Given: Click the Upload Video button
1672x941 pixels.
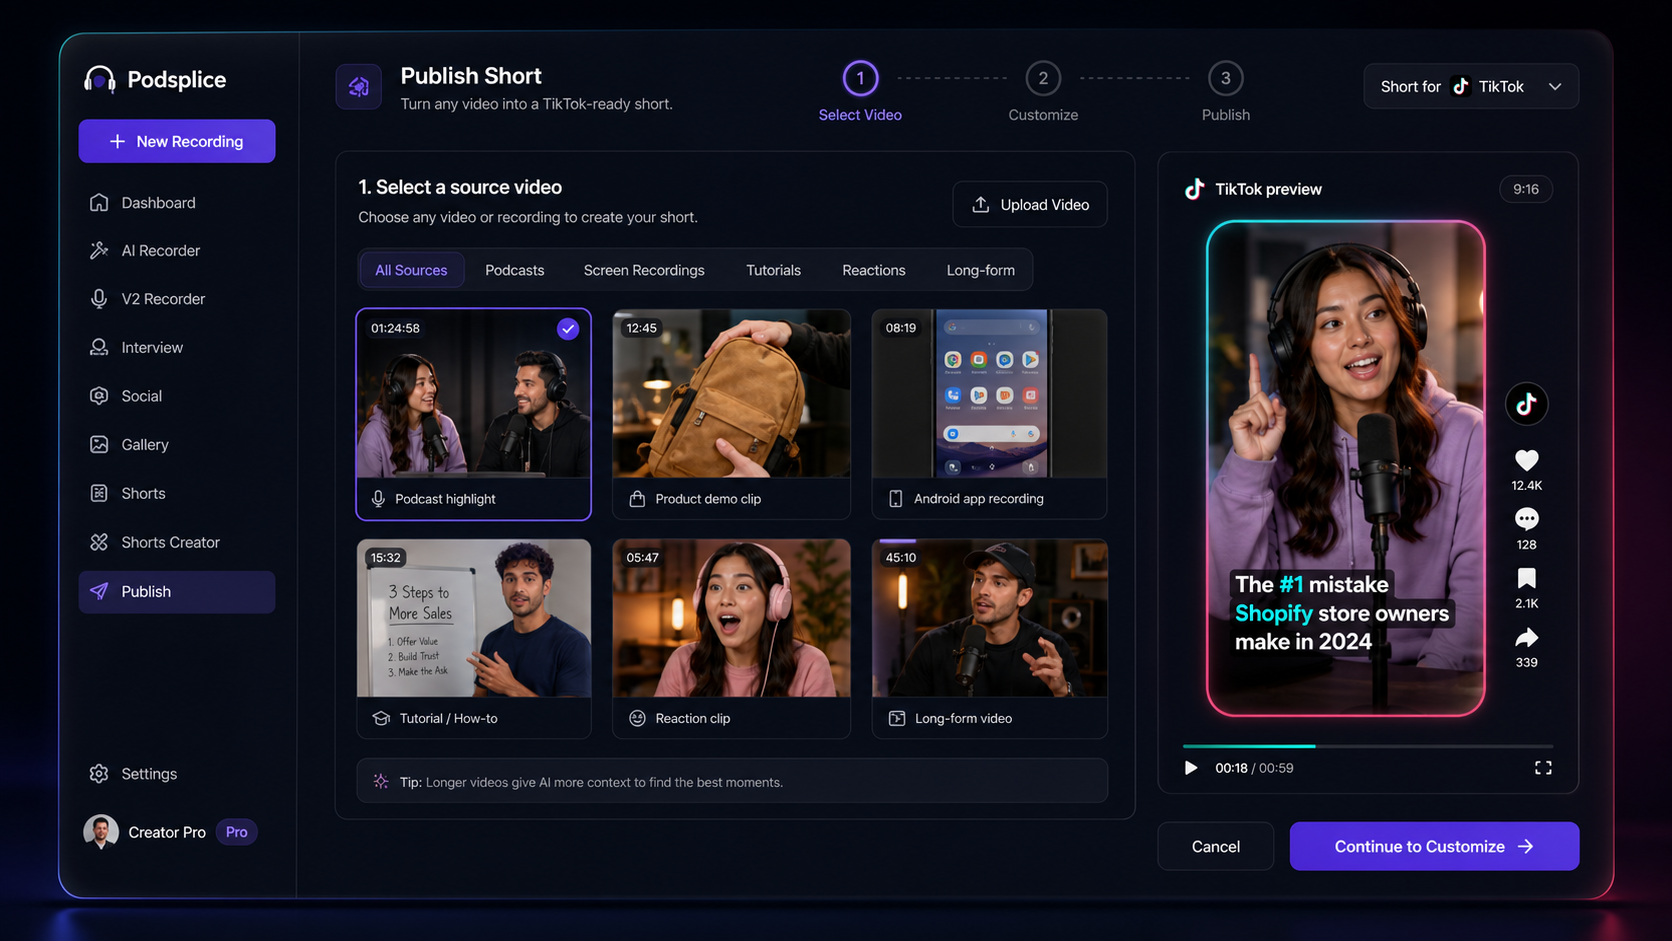Looking at the screenshot, I should click(x=1030, y=204).
